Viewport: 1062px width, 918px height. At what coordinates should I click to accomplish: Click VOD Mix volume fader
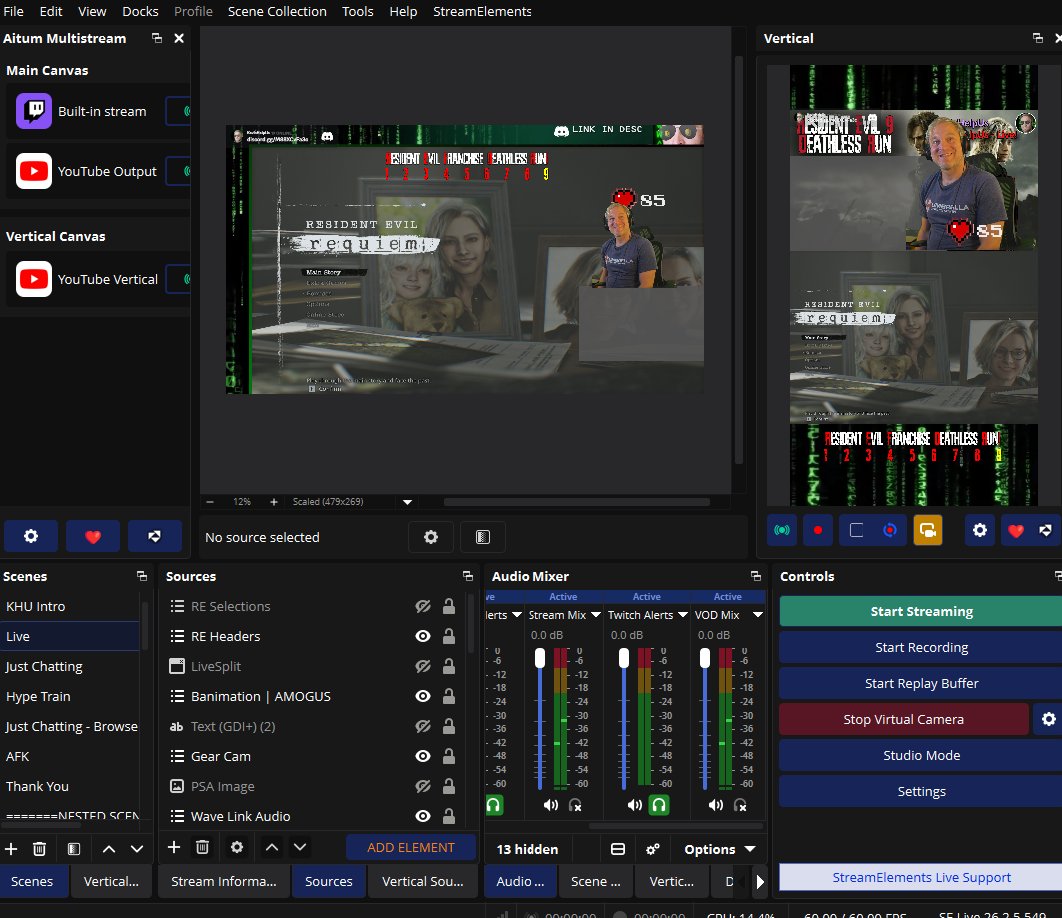click(705, 658)
